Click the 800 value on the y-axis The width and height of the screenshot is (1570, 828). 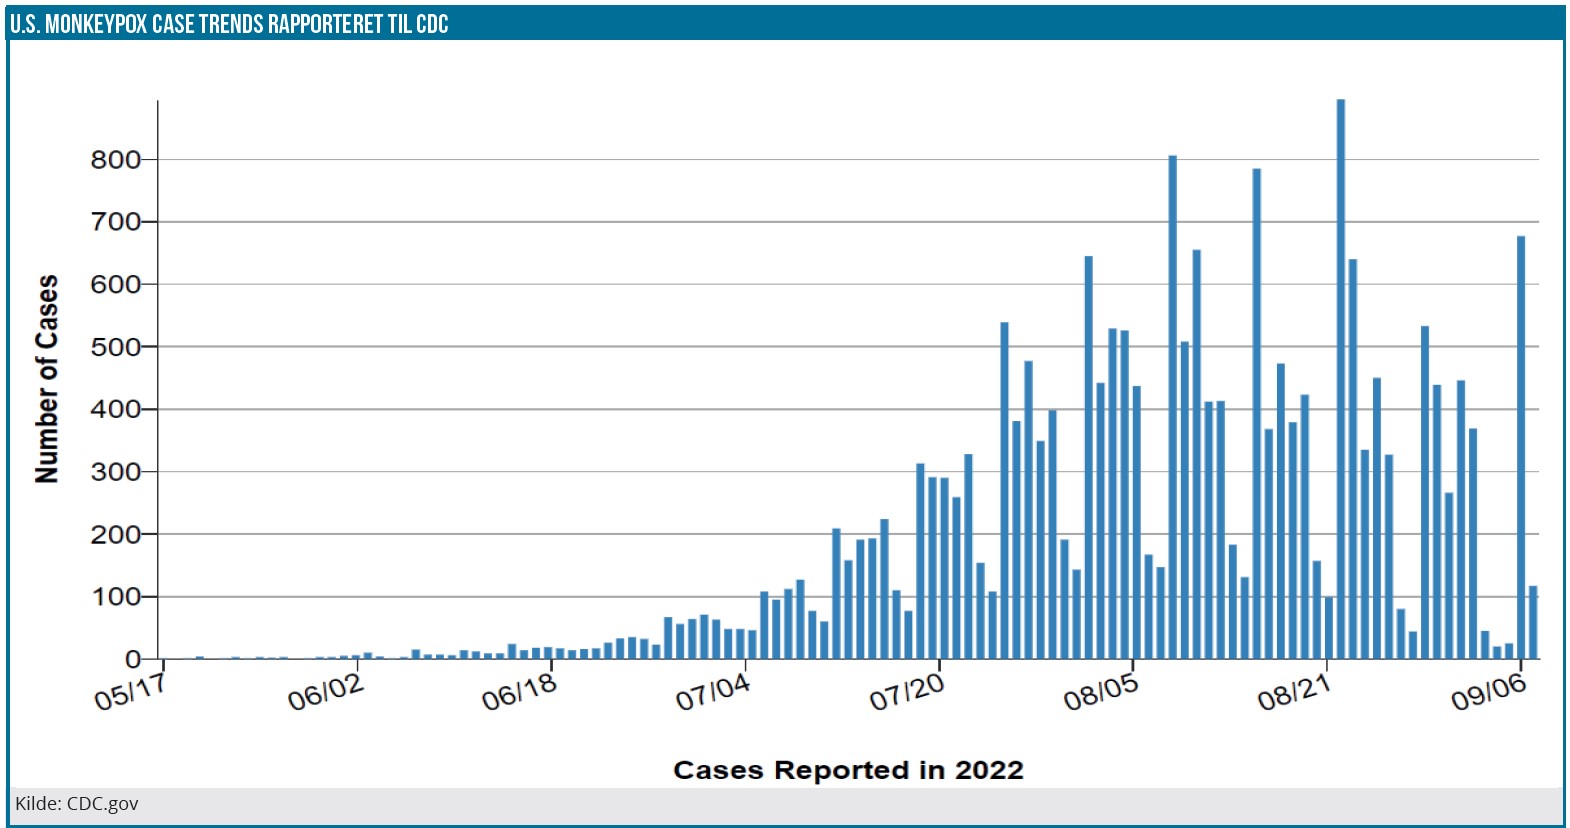[x=115, y=160]
